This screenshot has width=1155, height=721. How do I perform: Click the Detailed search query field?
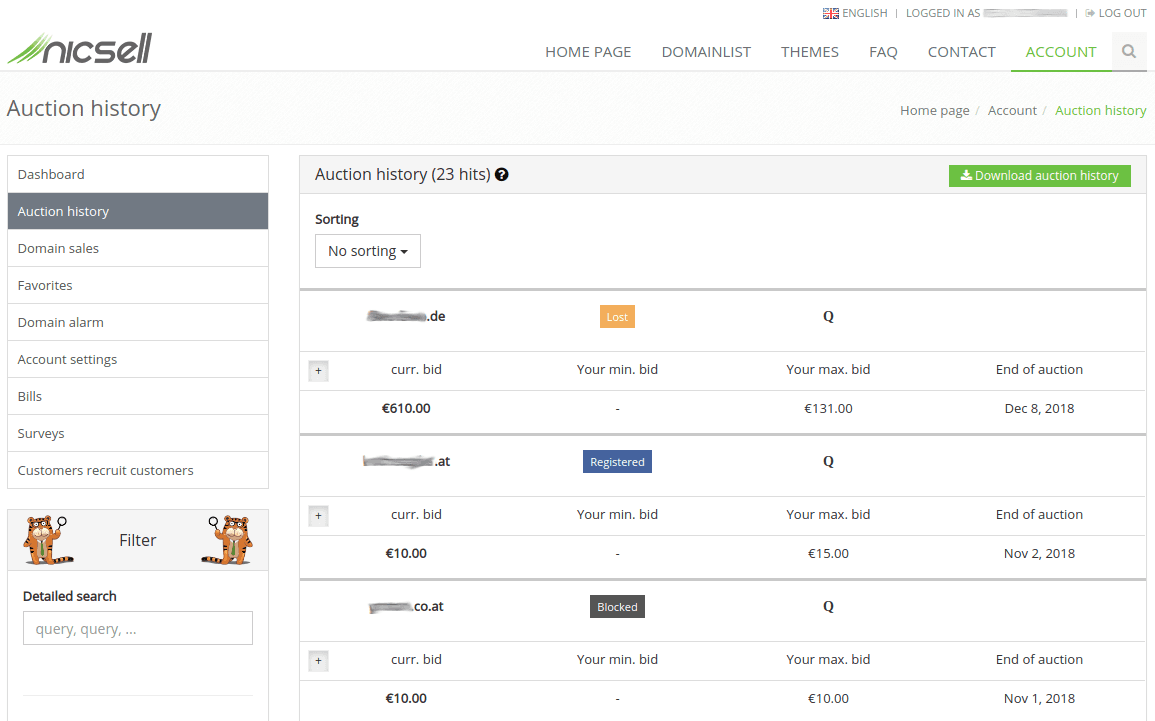pos(138,628)
